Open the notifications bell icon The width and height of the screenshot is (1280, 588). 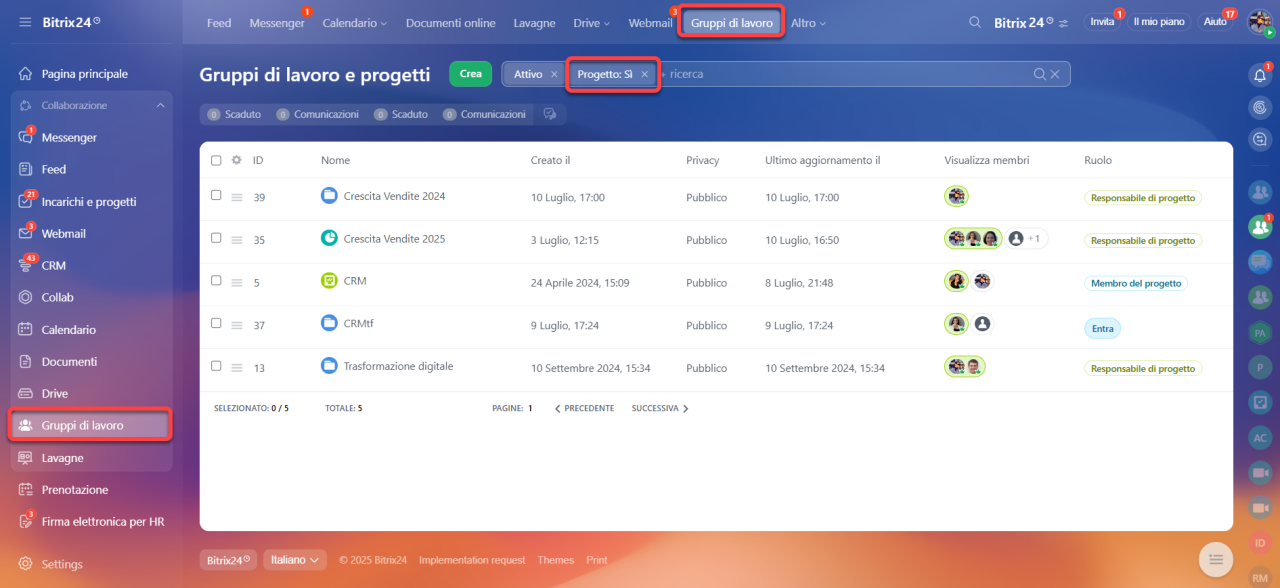coord(1260,75)
